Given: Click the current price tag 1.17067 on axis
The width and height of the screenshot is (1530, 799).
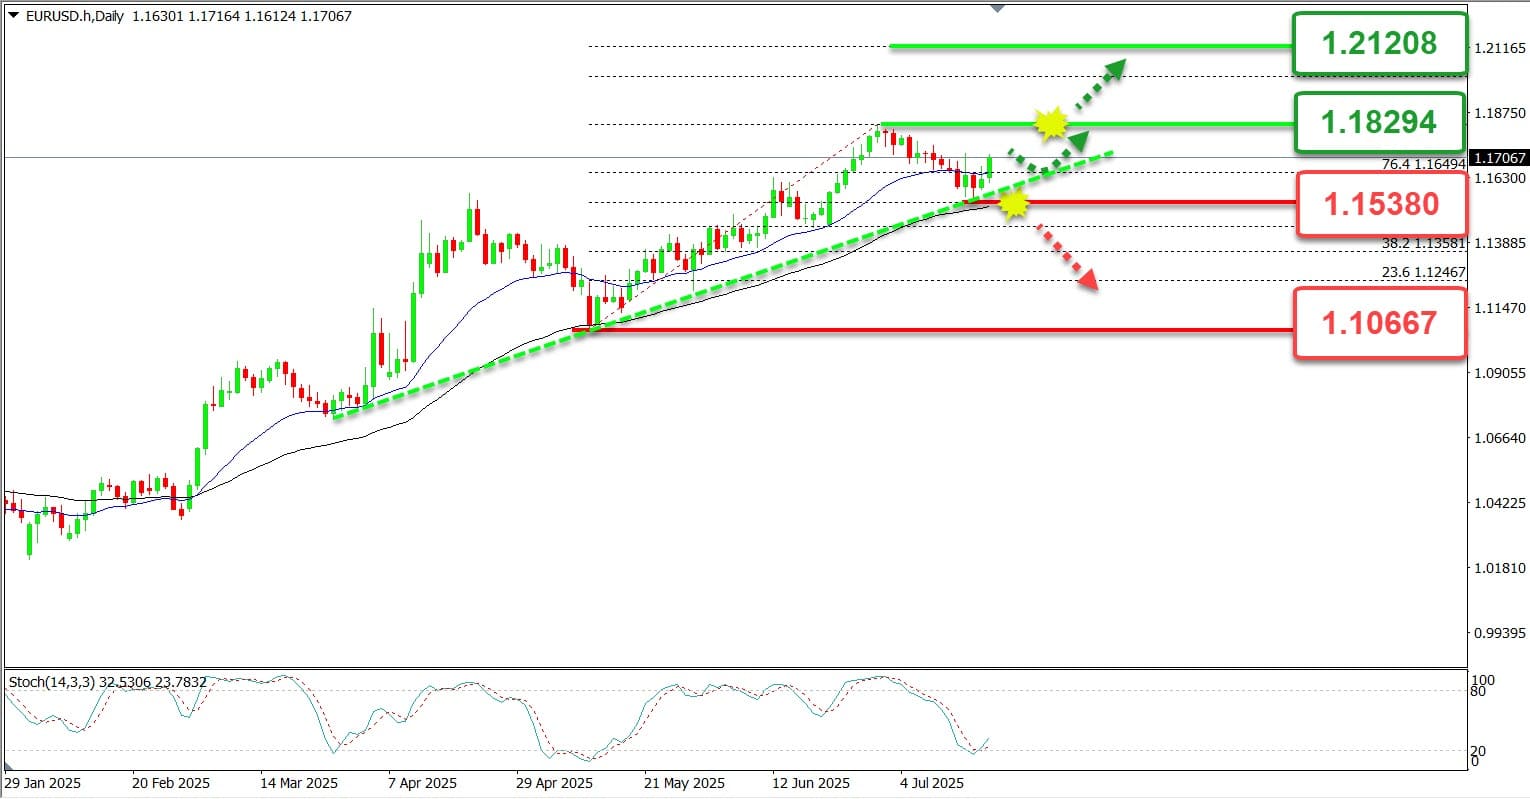Looking at the screenshot, I should (x=1497, y=158).
